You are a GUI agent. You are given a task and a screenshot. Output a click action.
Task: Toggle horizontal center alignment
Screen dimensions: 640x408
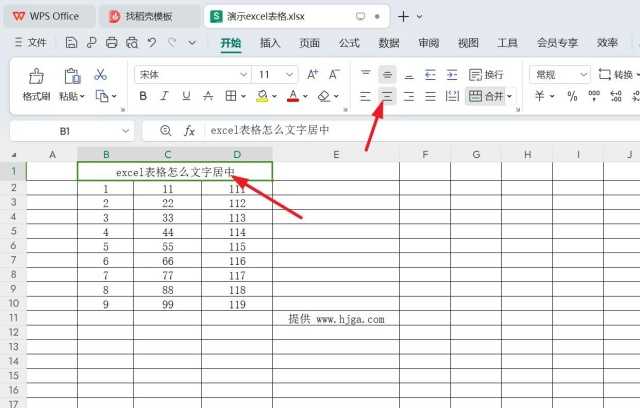387,96
